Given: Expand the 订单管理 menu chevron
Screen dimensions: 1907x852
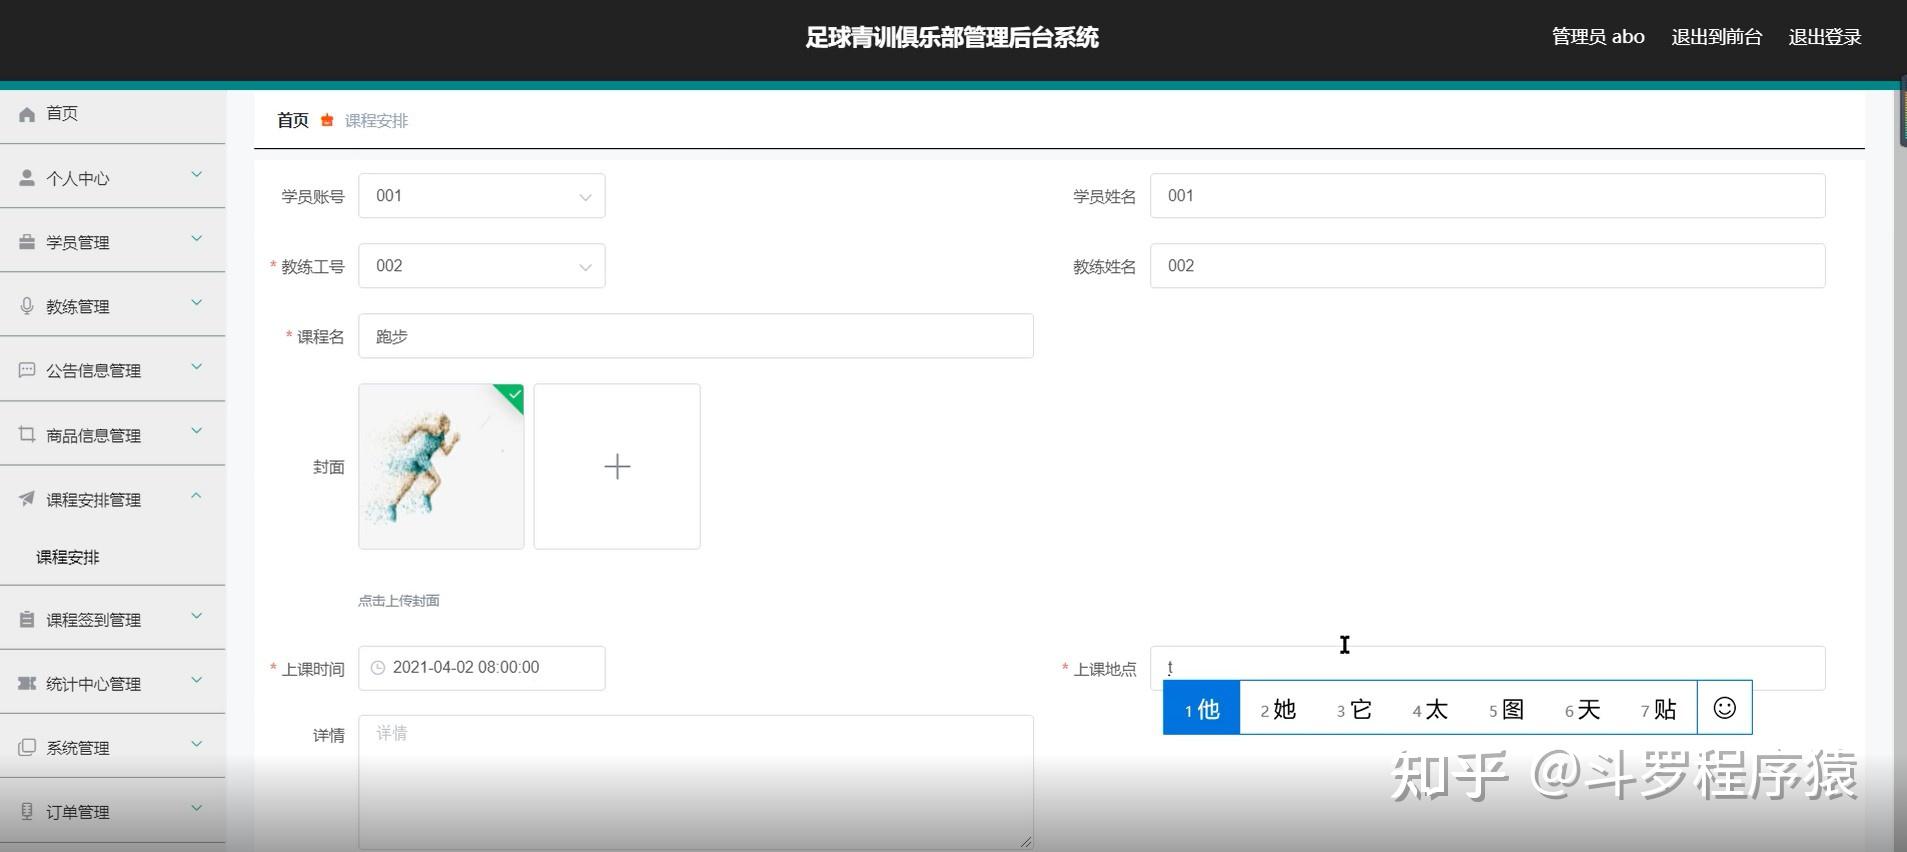Looking at the screenshot, I should (x=197, y=808).
